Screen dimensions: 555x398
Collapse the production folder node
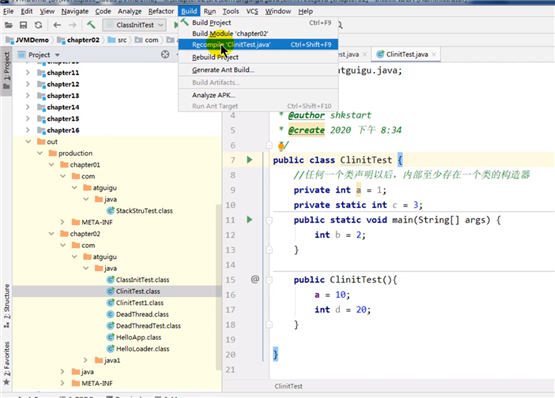coord(40,153)
